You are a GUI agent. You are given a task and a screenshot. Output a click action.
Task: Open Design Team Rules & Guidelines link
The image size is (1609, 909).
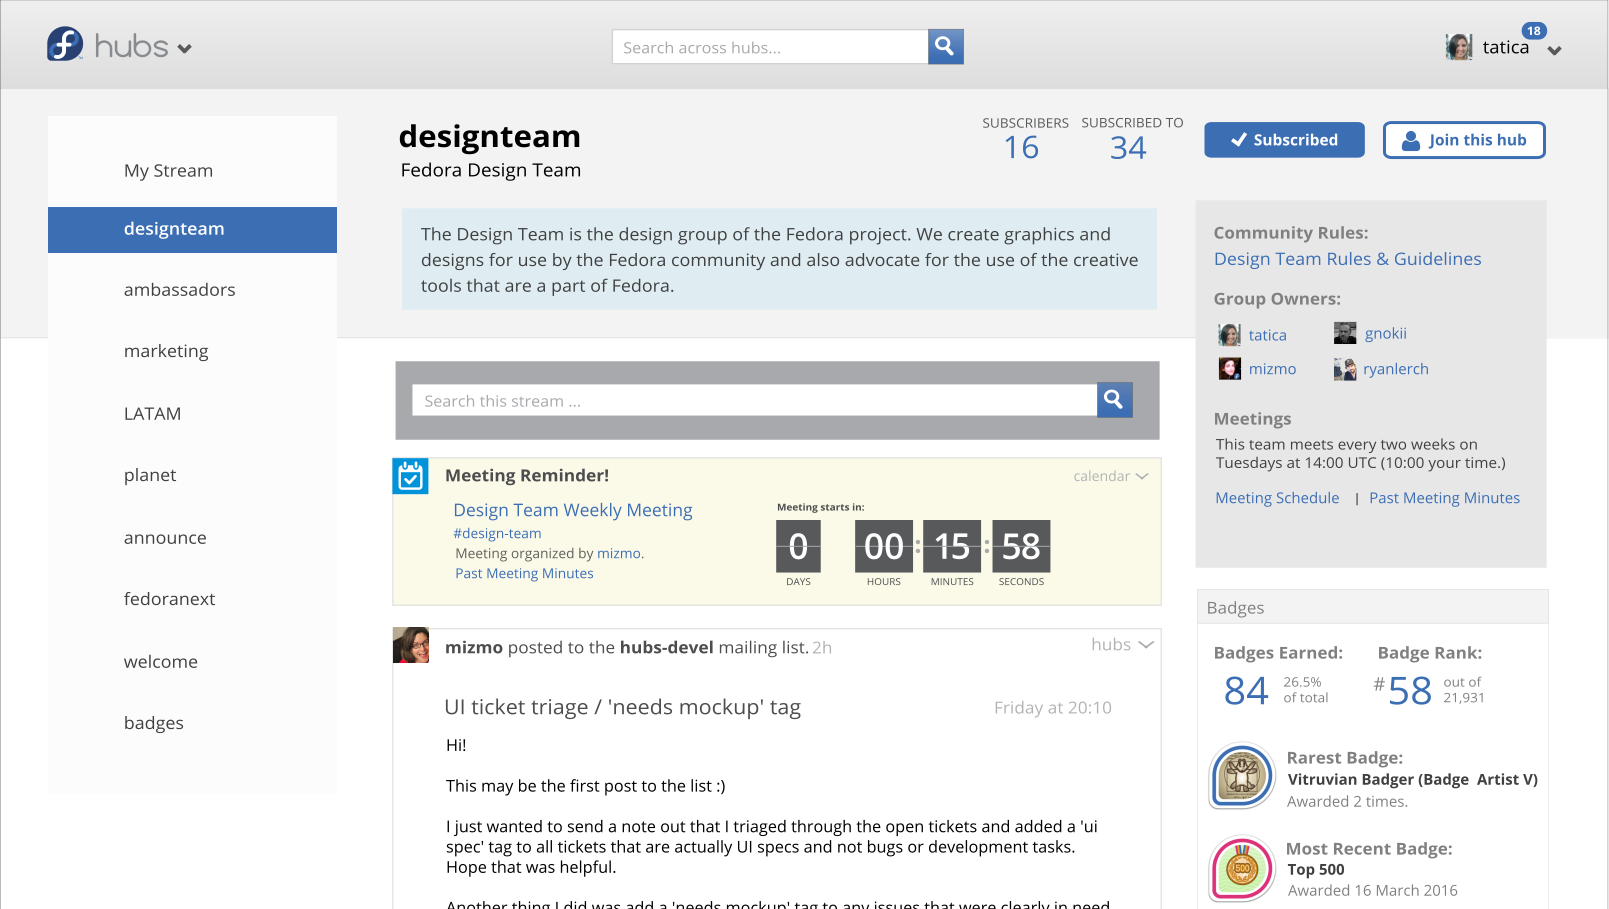1347,259
